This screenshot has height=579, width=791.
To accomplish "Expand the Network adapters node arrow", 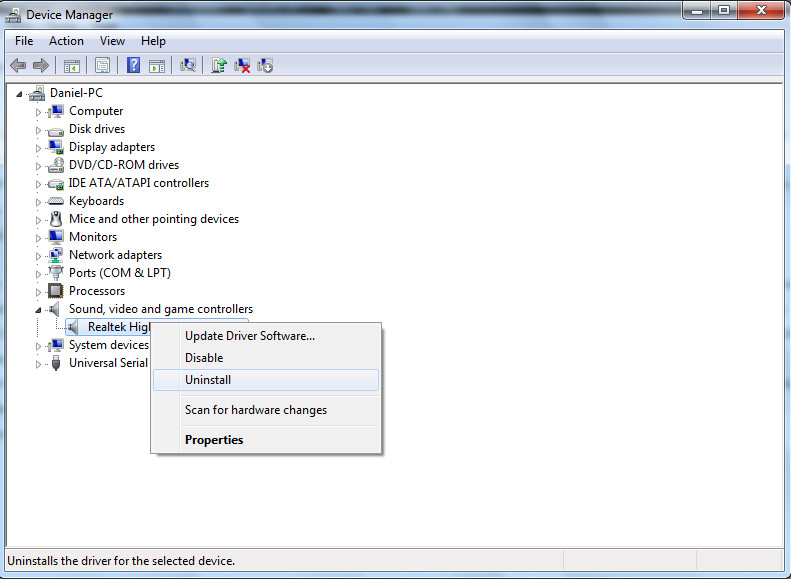I will click(x=38, y=256).
